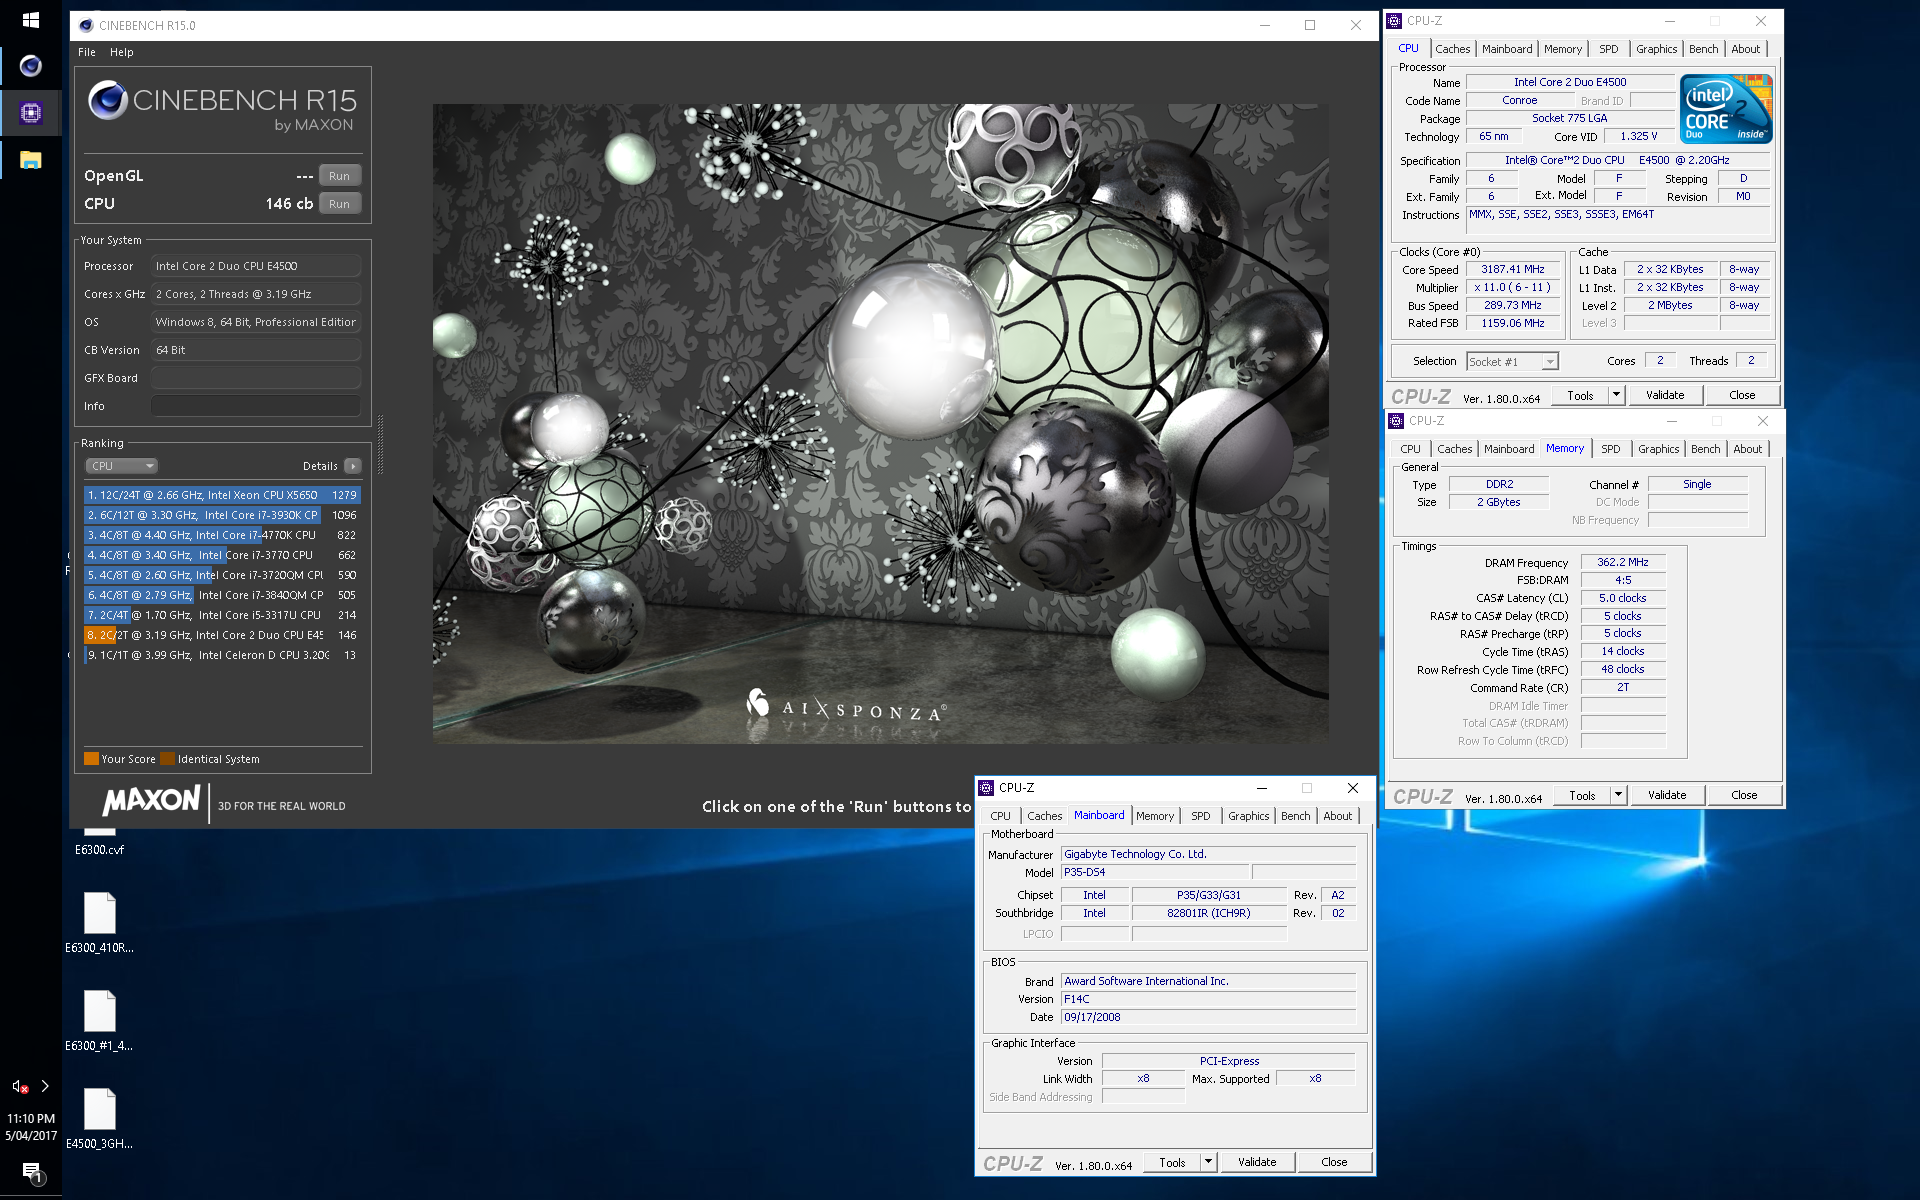Open Caches tab in top CPU-Z
Screen dimensions: 1920x1200
point(1452,49)
